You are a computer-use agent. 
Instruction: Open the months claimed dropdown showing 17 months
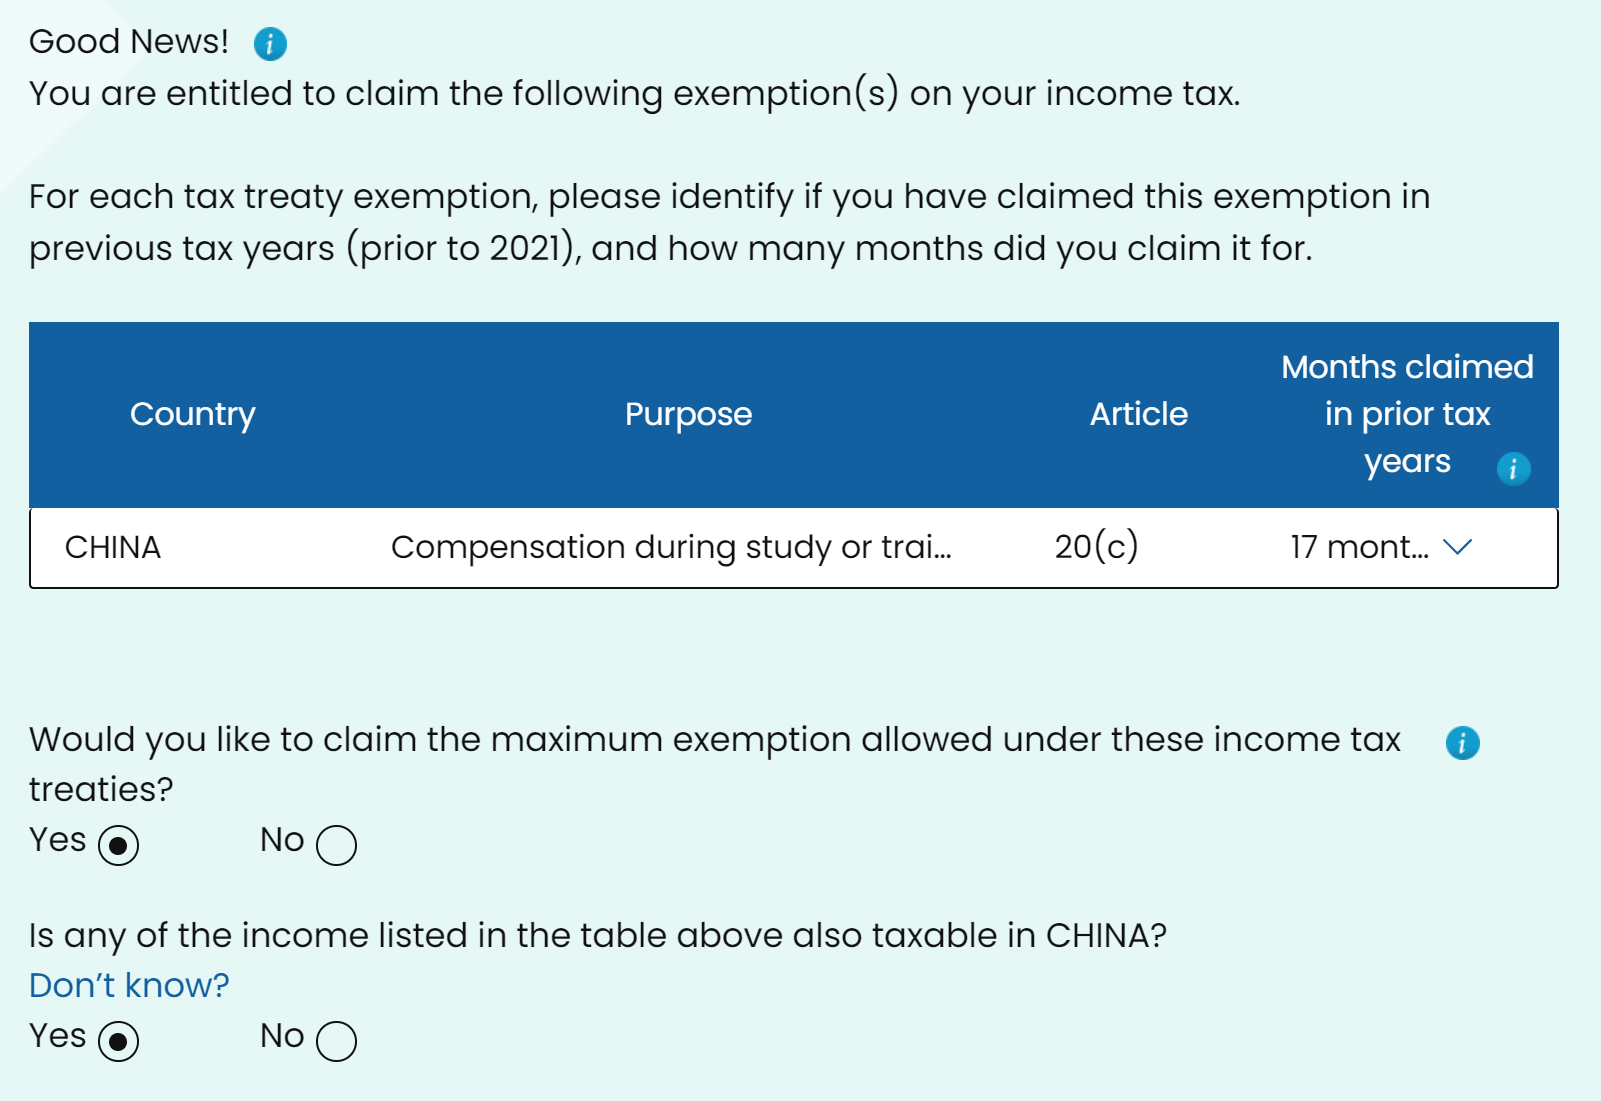1379,547
